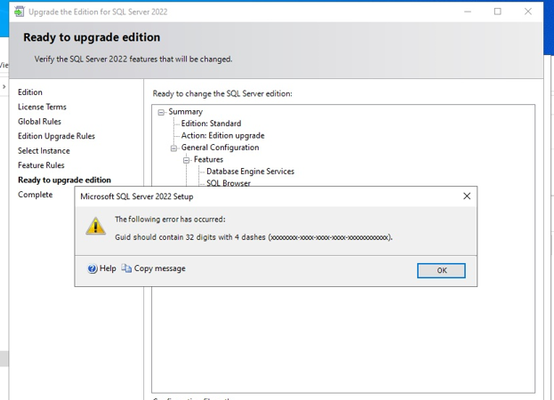
Task: Click the Copy message clipboard icon
Action: [x=126, y=269]
